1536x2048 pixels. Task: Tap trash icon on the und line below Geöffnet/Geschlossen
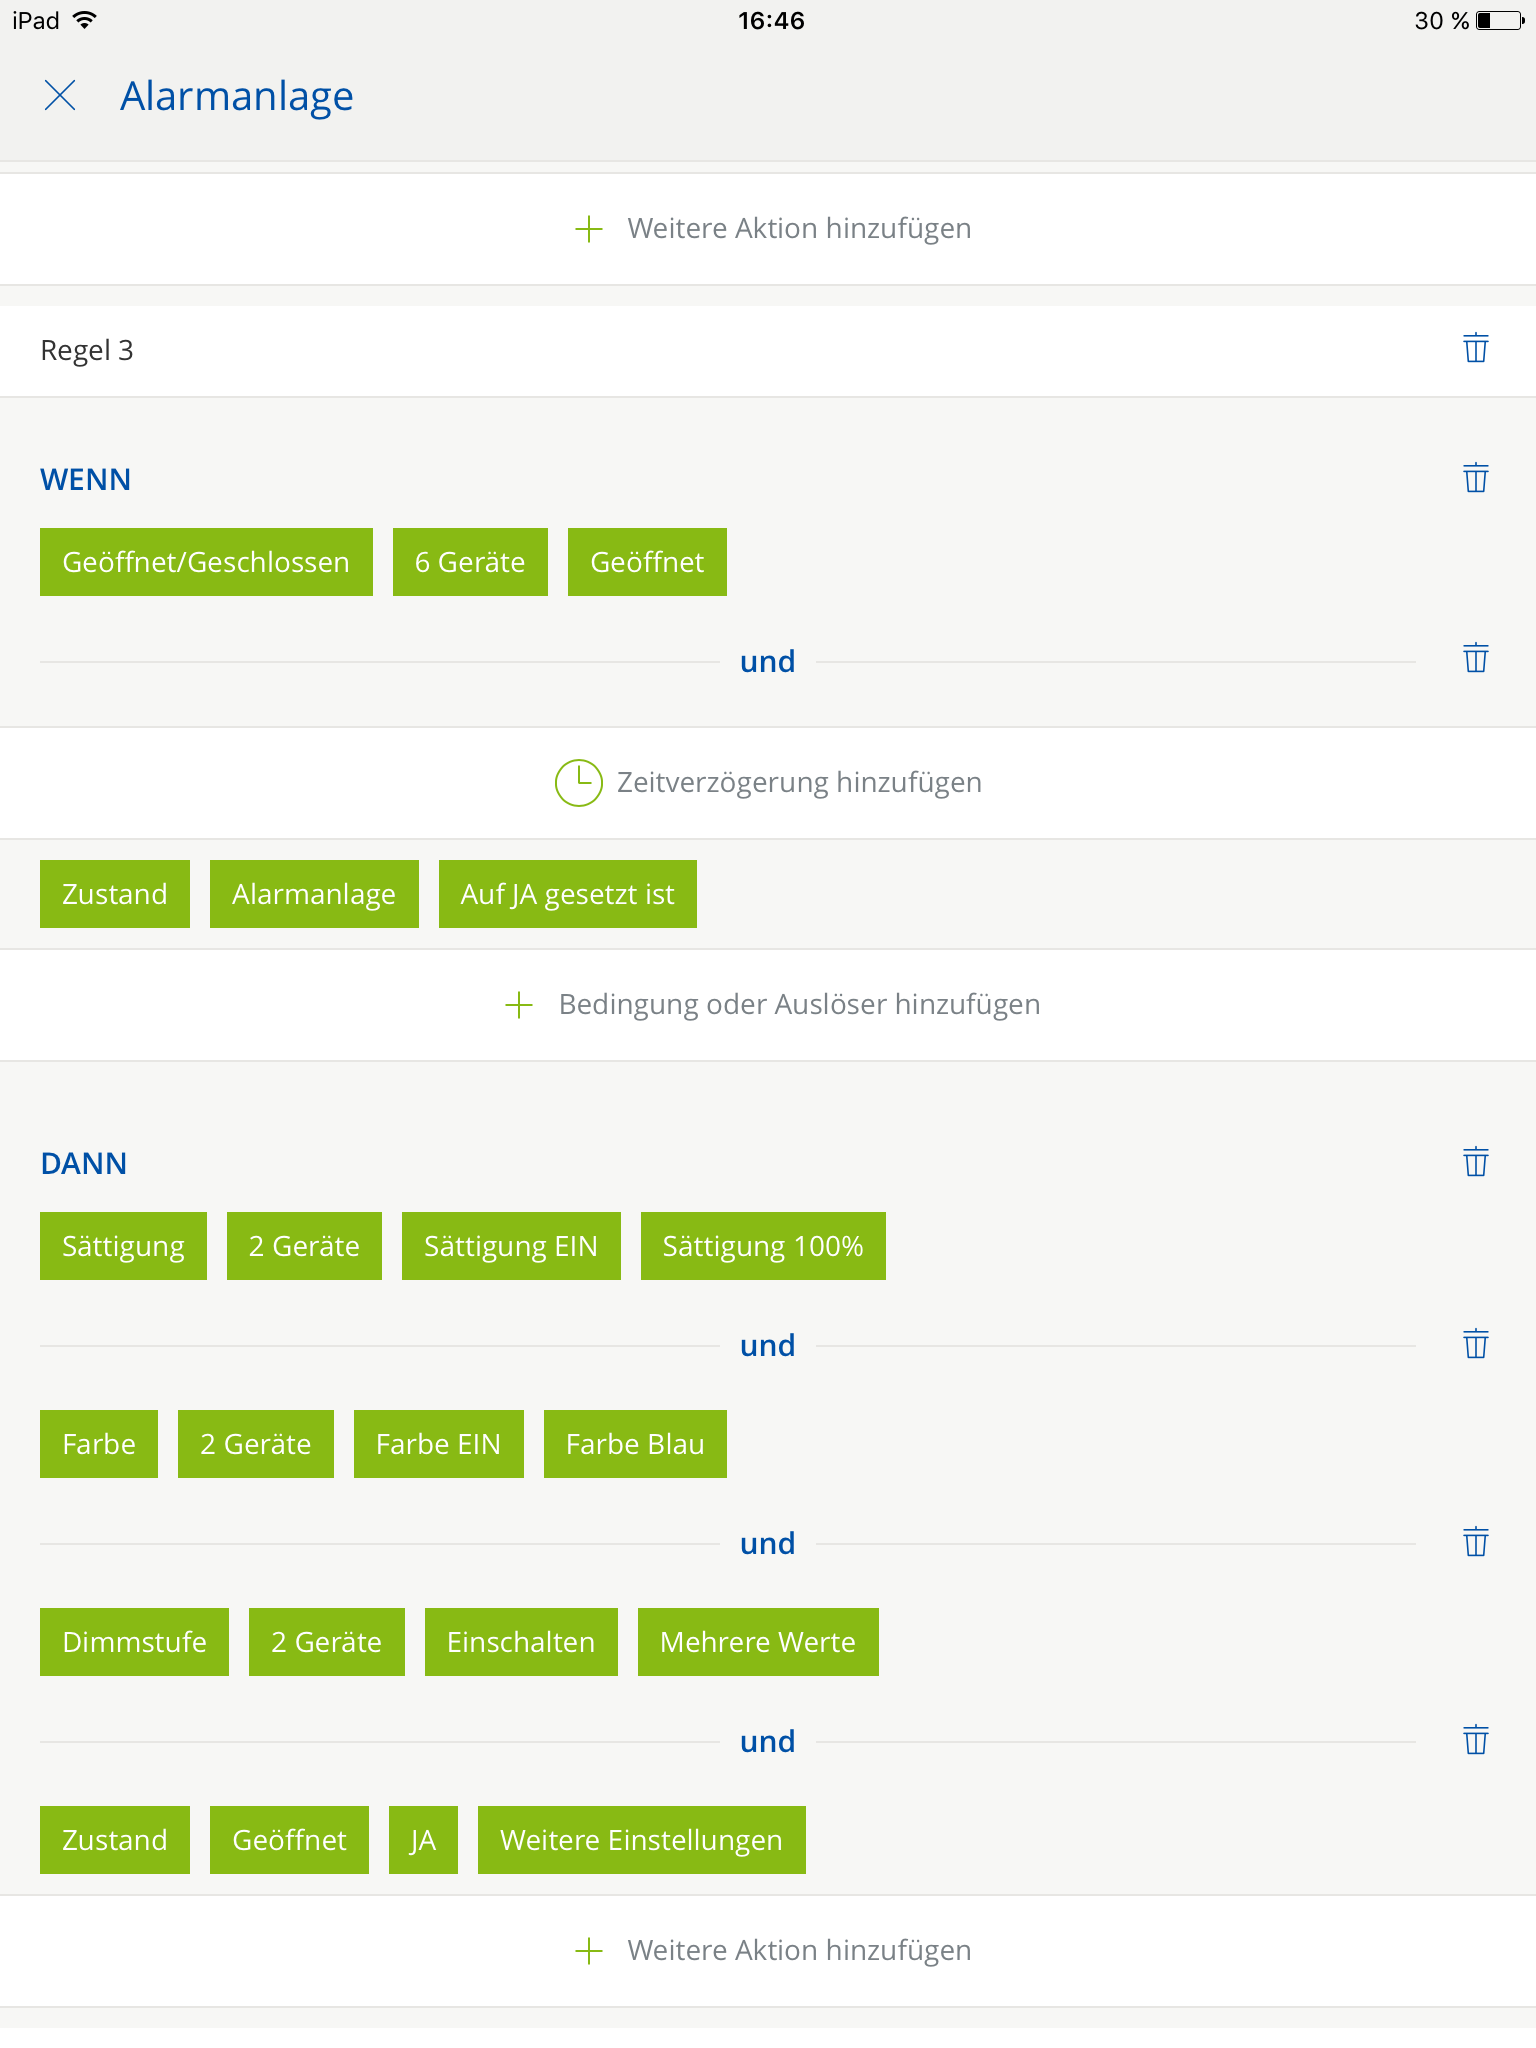tap(1475, 660)
